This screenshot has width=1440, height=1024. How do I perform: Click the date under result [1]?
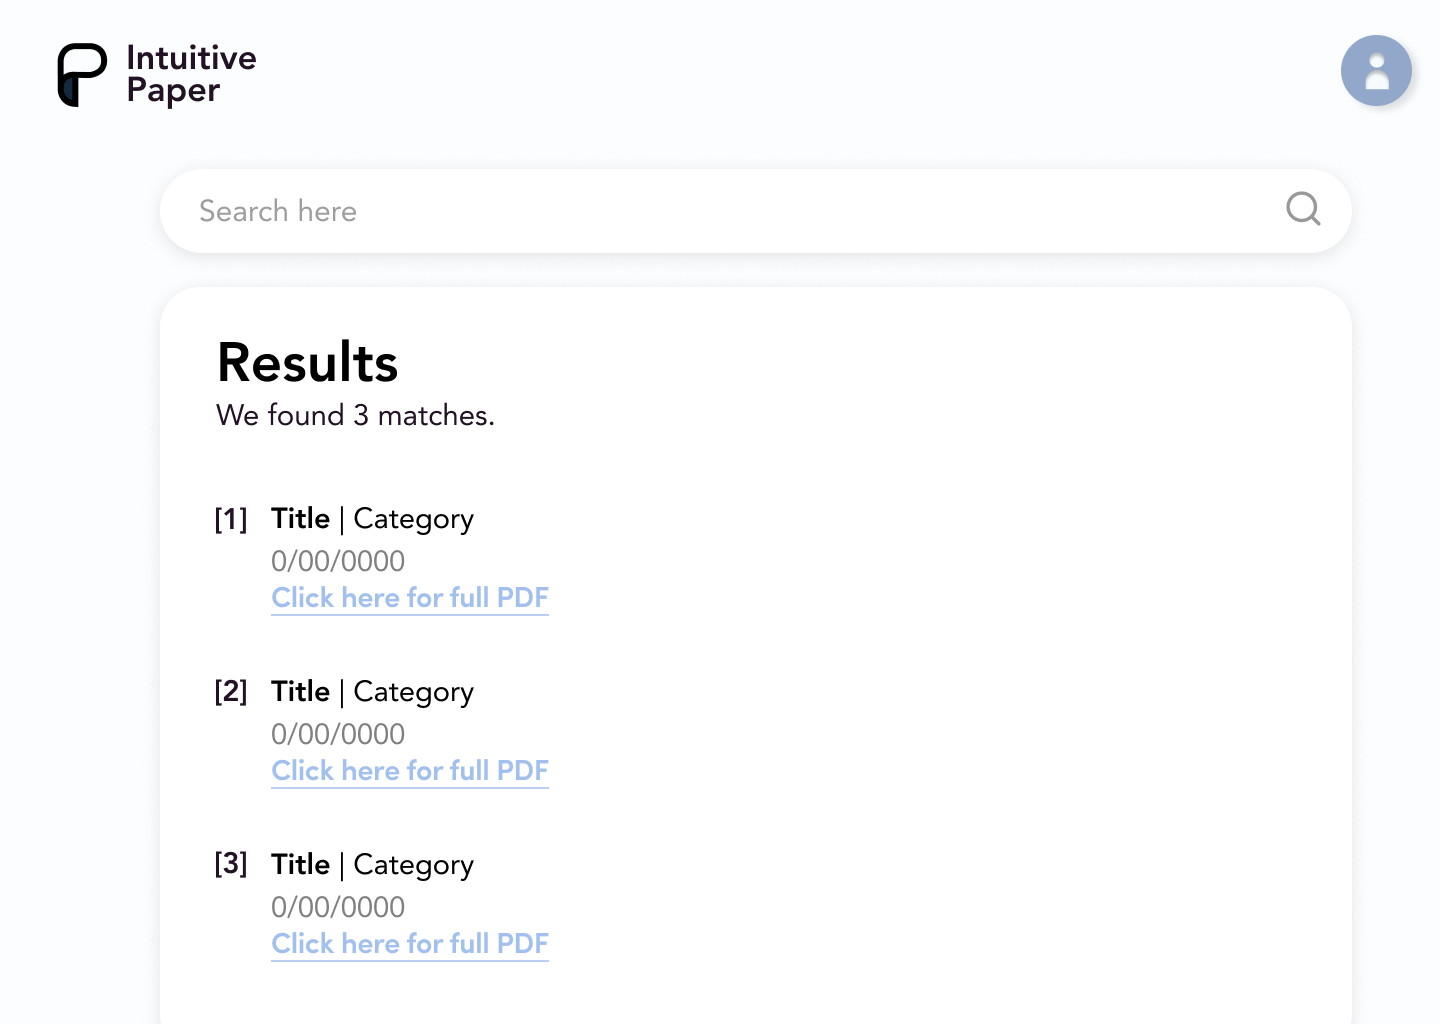point(338,561)
